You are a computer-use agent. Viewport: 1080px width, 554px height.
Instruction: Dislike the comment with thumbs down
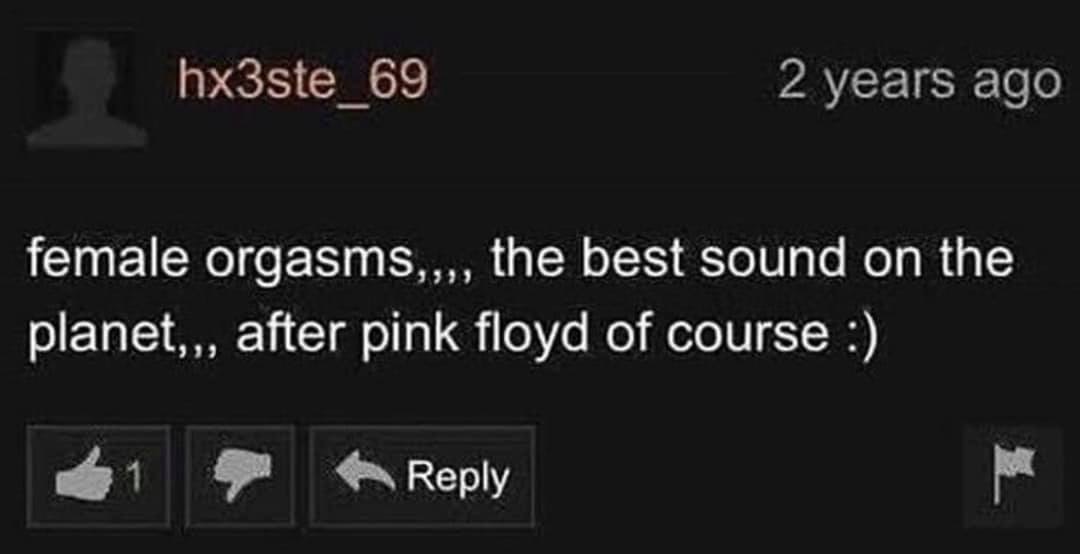(239, 475)
